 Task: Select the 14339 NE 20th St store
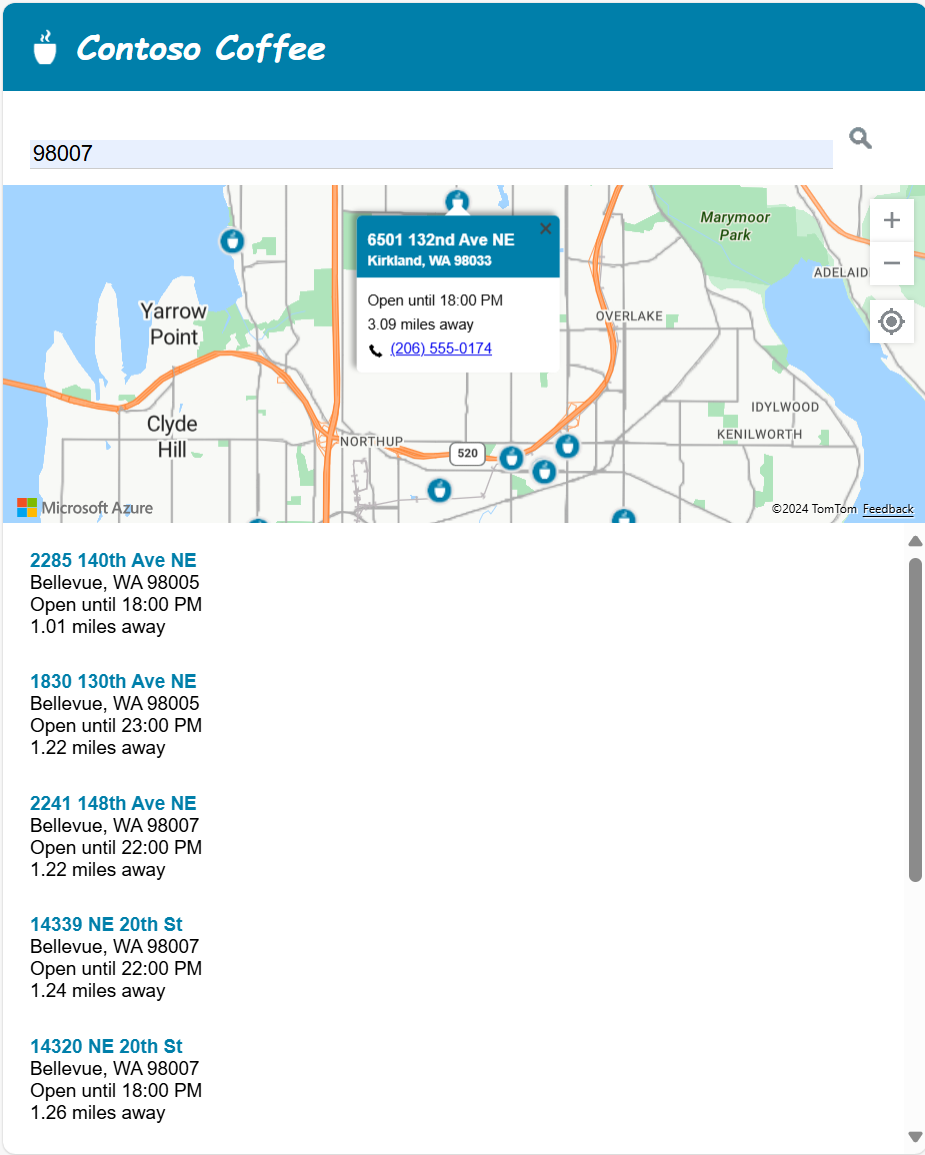(106, 924)
